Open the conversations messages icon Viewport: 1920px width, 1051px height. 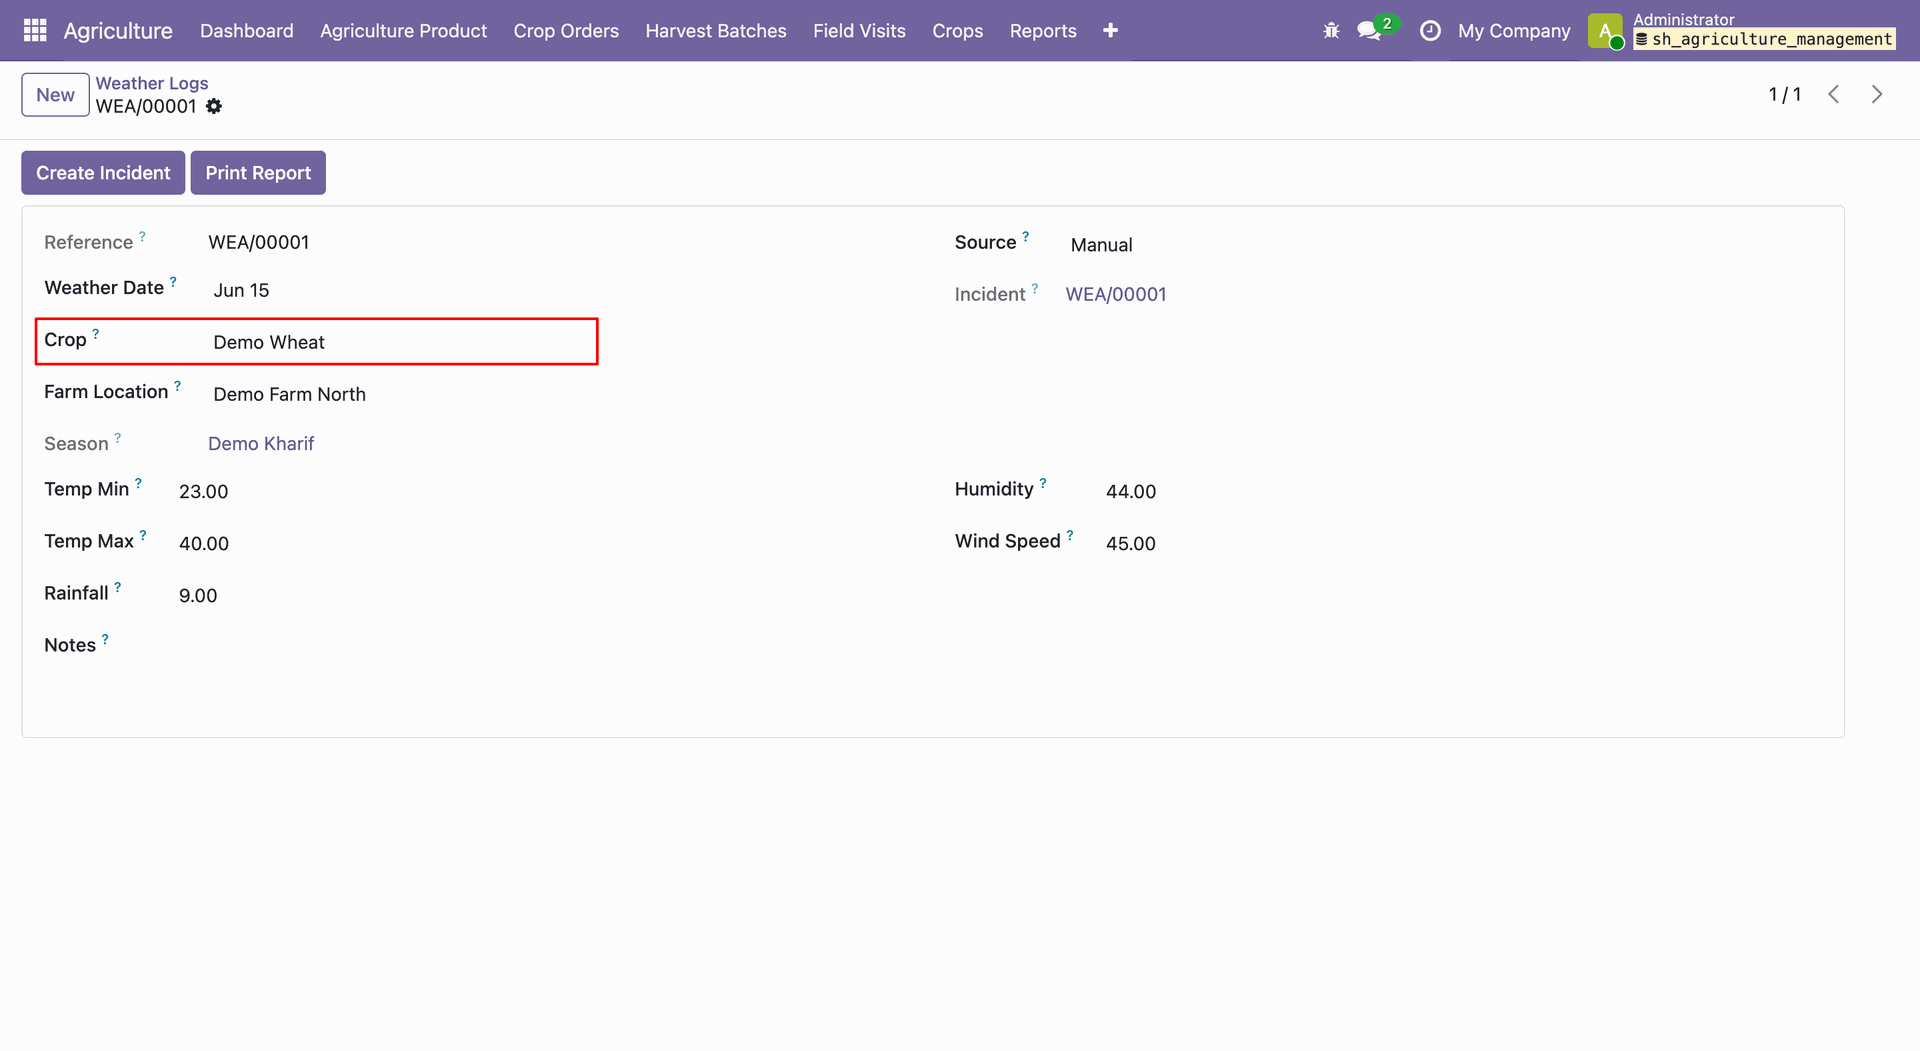coord(1370,30)
